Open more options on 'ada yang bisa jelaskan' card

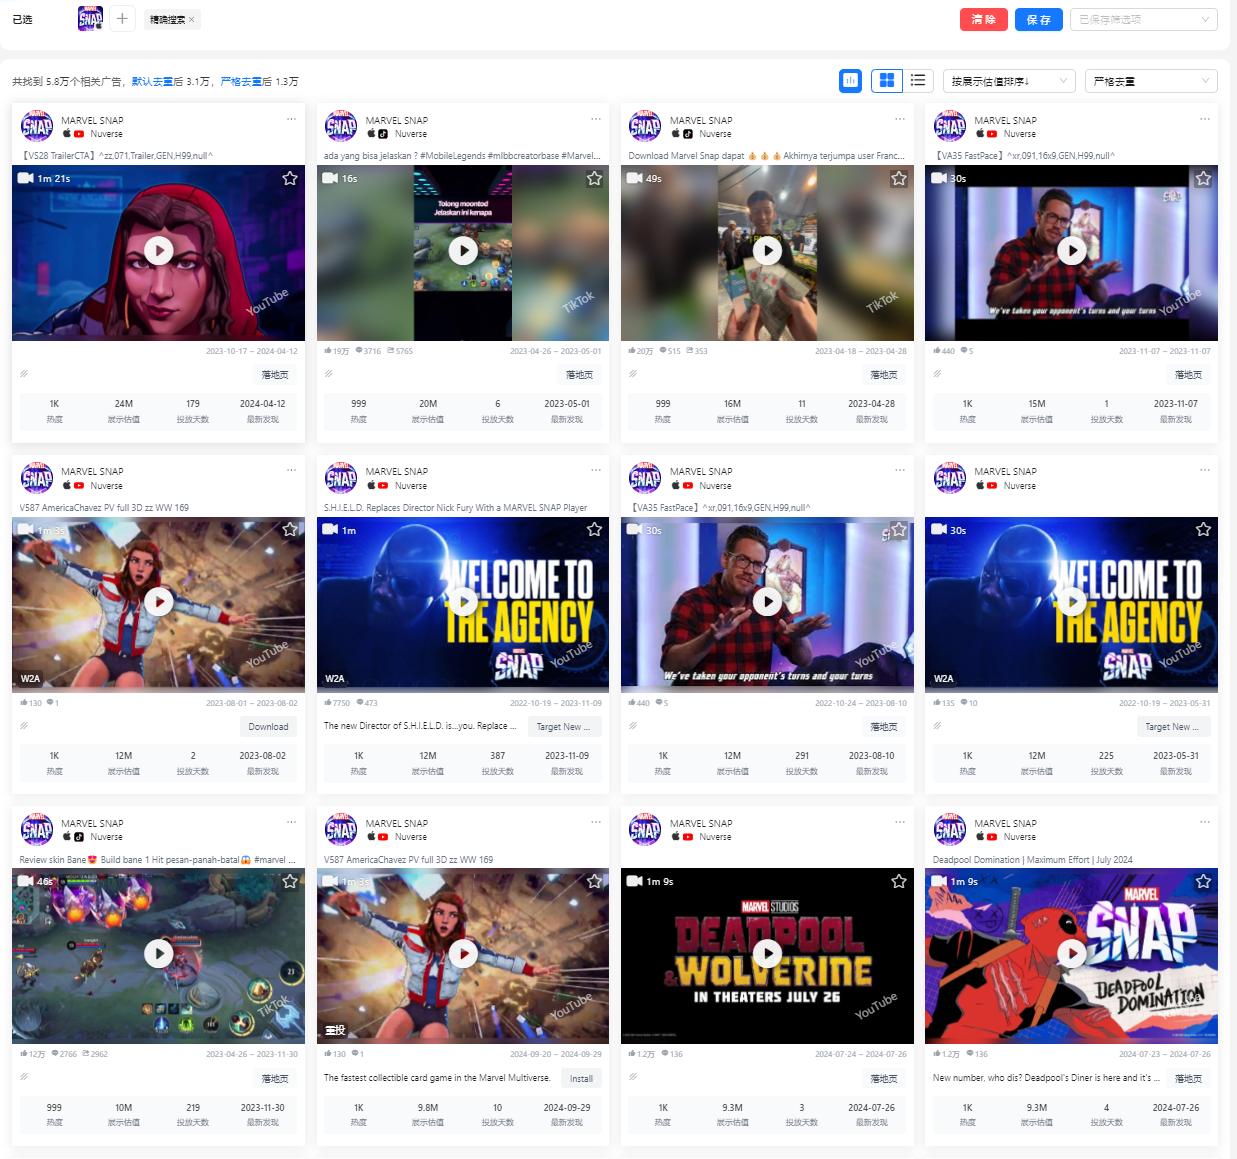(x=596, y=119)
